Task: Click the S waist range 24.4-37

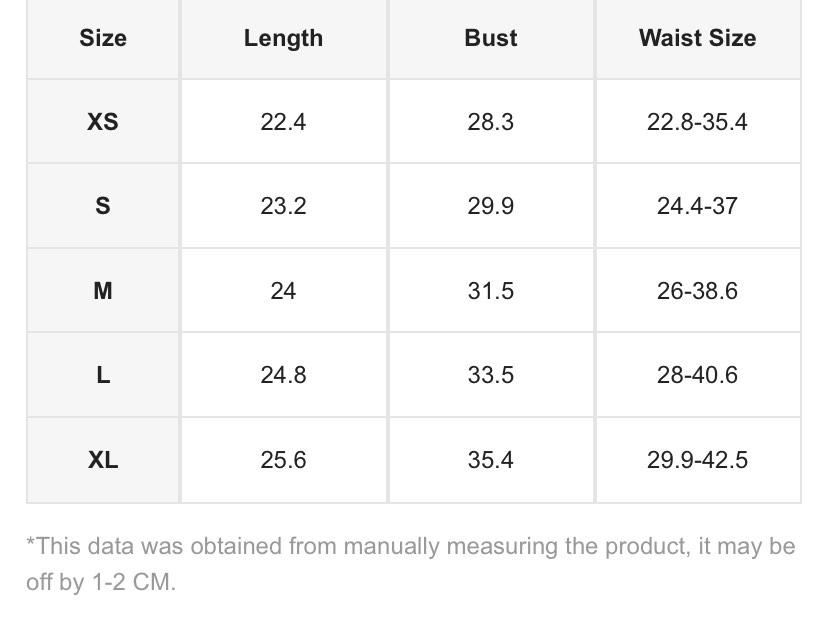Action: coord(697,206)
